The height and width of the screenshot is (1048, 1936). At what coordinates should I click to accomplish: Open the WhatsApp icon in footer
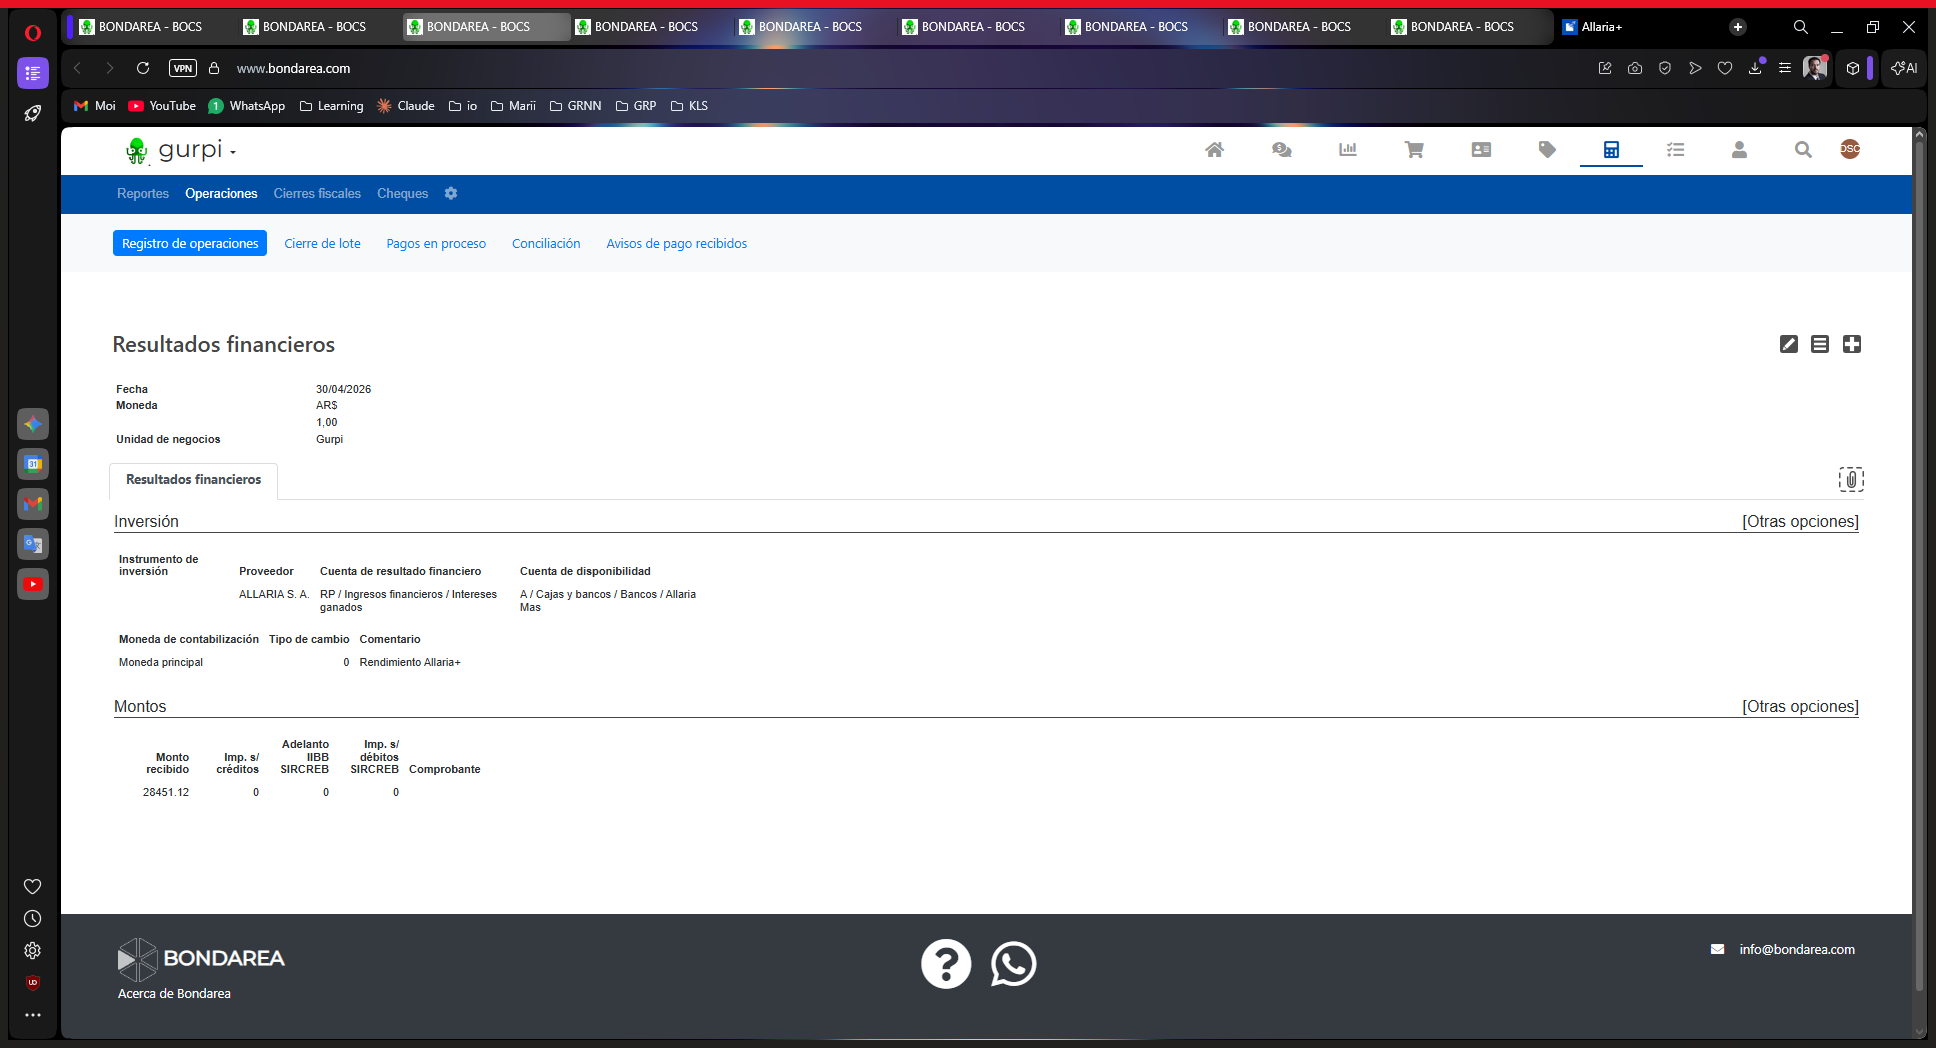pos(1014,964)
